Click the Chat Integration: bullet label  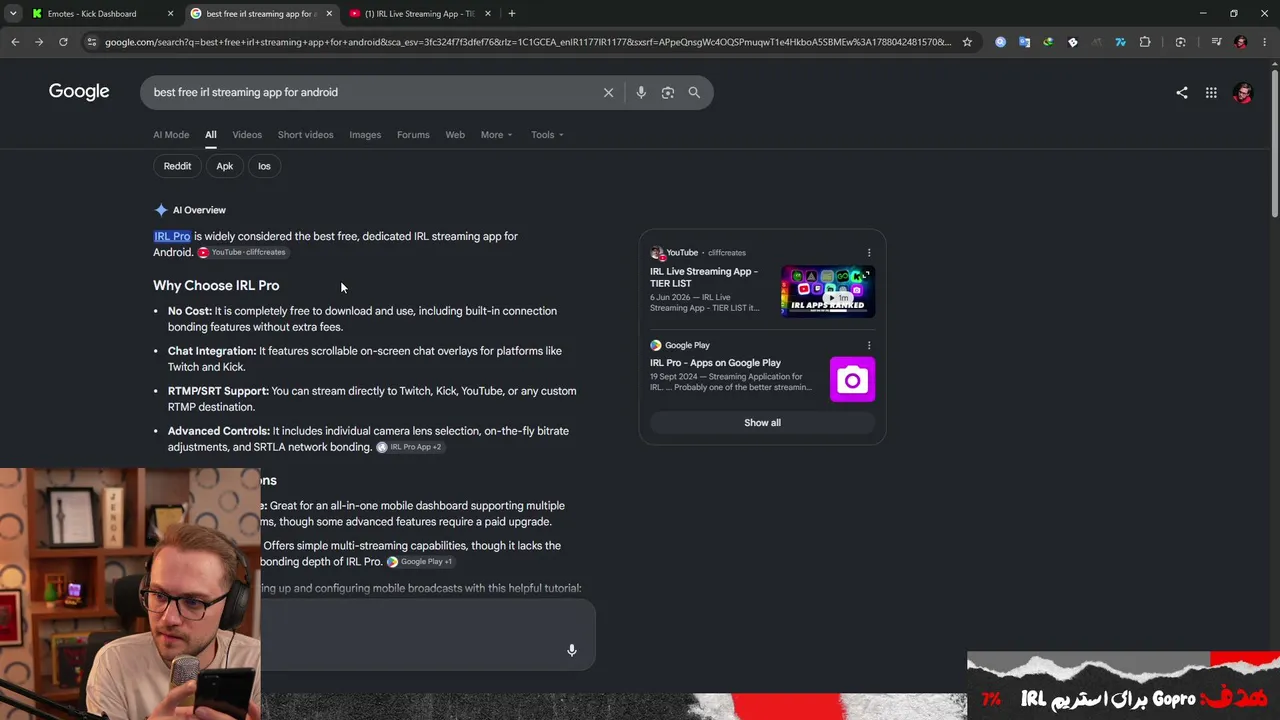[212, 351]
